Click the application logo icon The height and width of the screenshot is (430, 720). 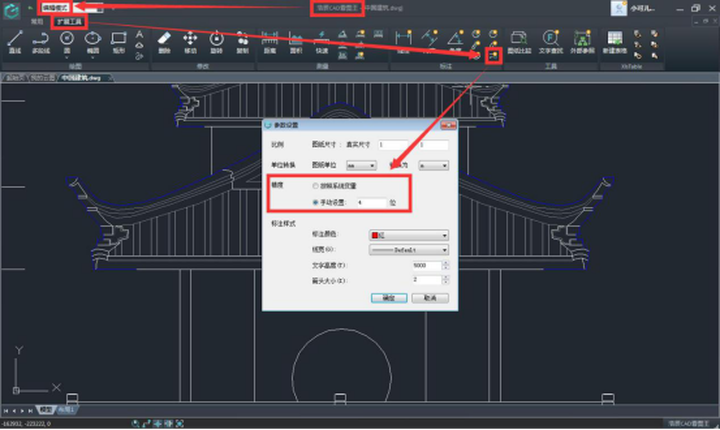[x=11, y=10]
